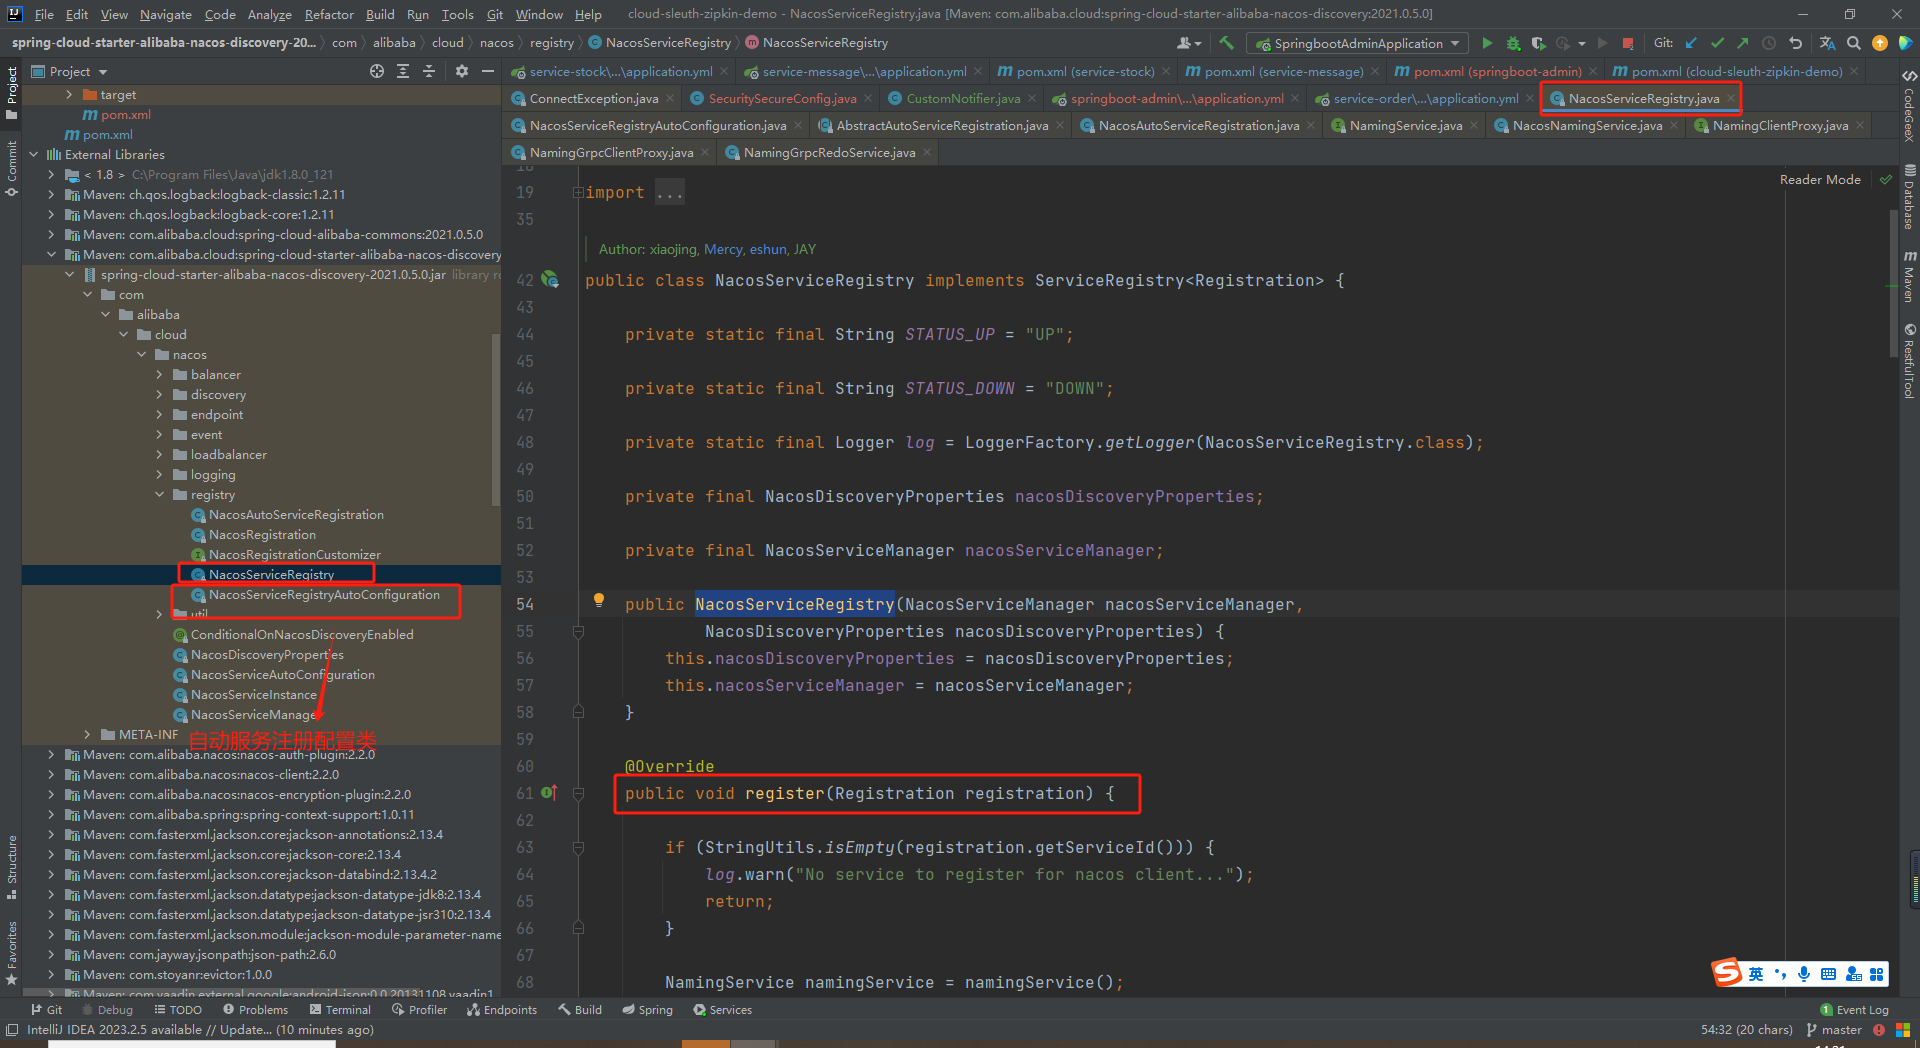Select NacosDiscoveryProperties in the project tree
Image resolution: width=1920 pixels, height=1048 pixels.
tap(267, 655)
